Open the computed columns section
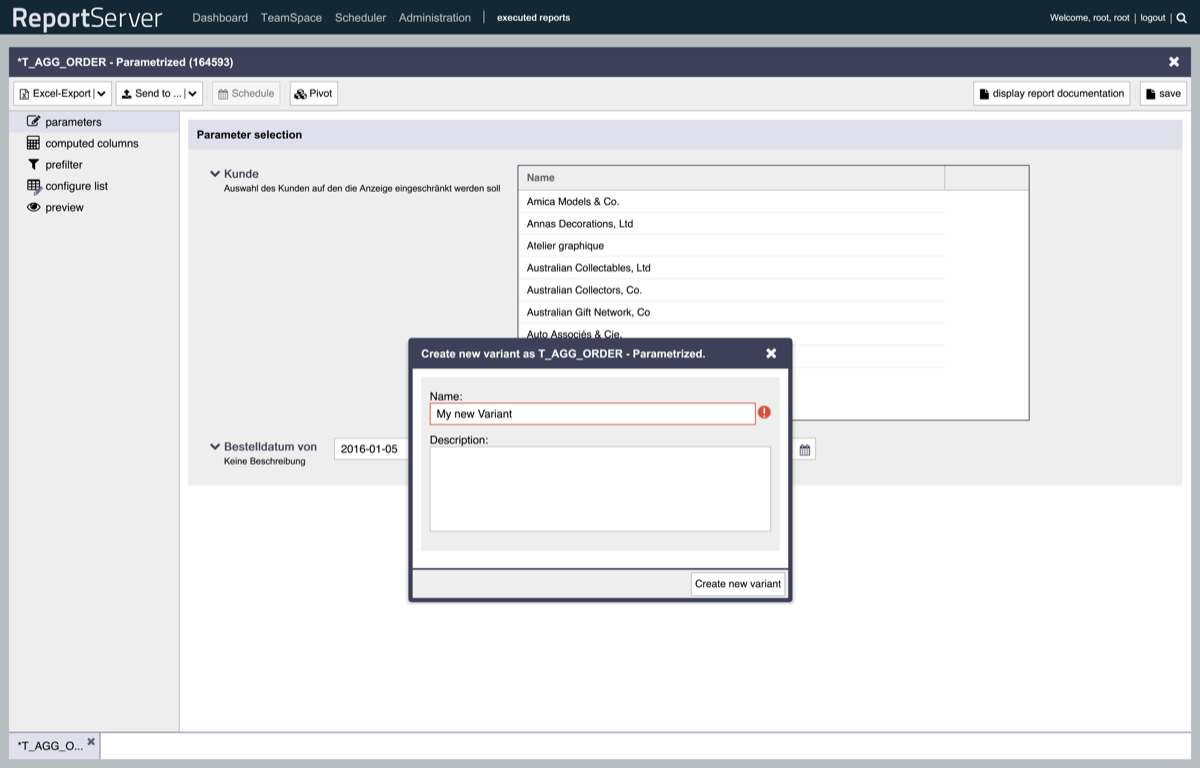 pyautogui.click(x=91, y=143)
